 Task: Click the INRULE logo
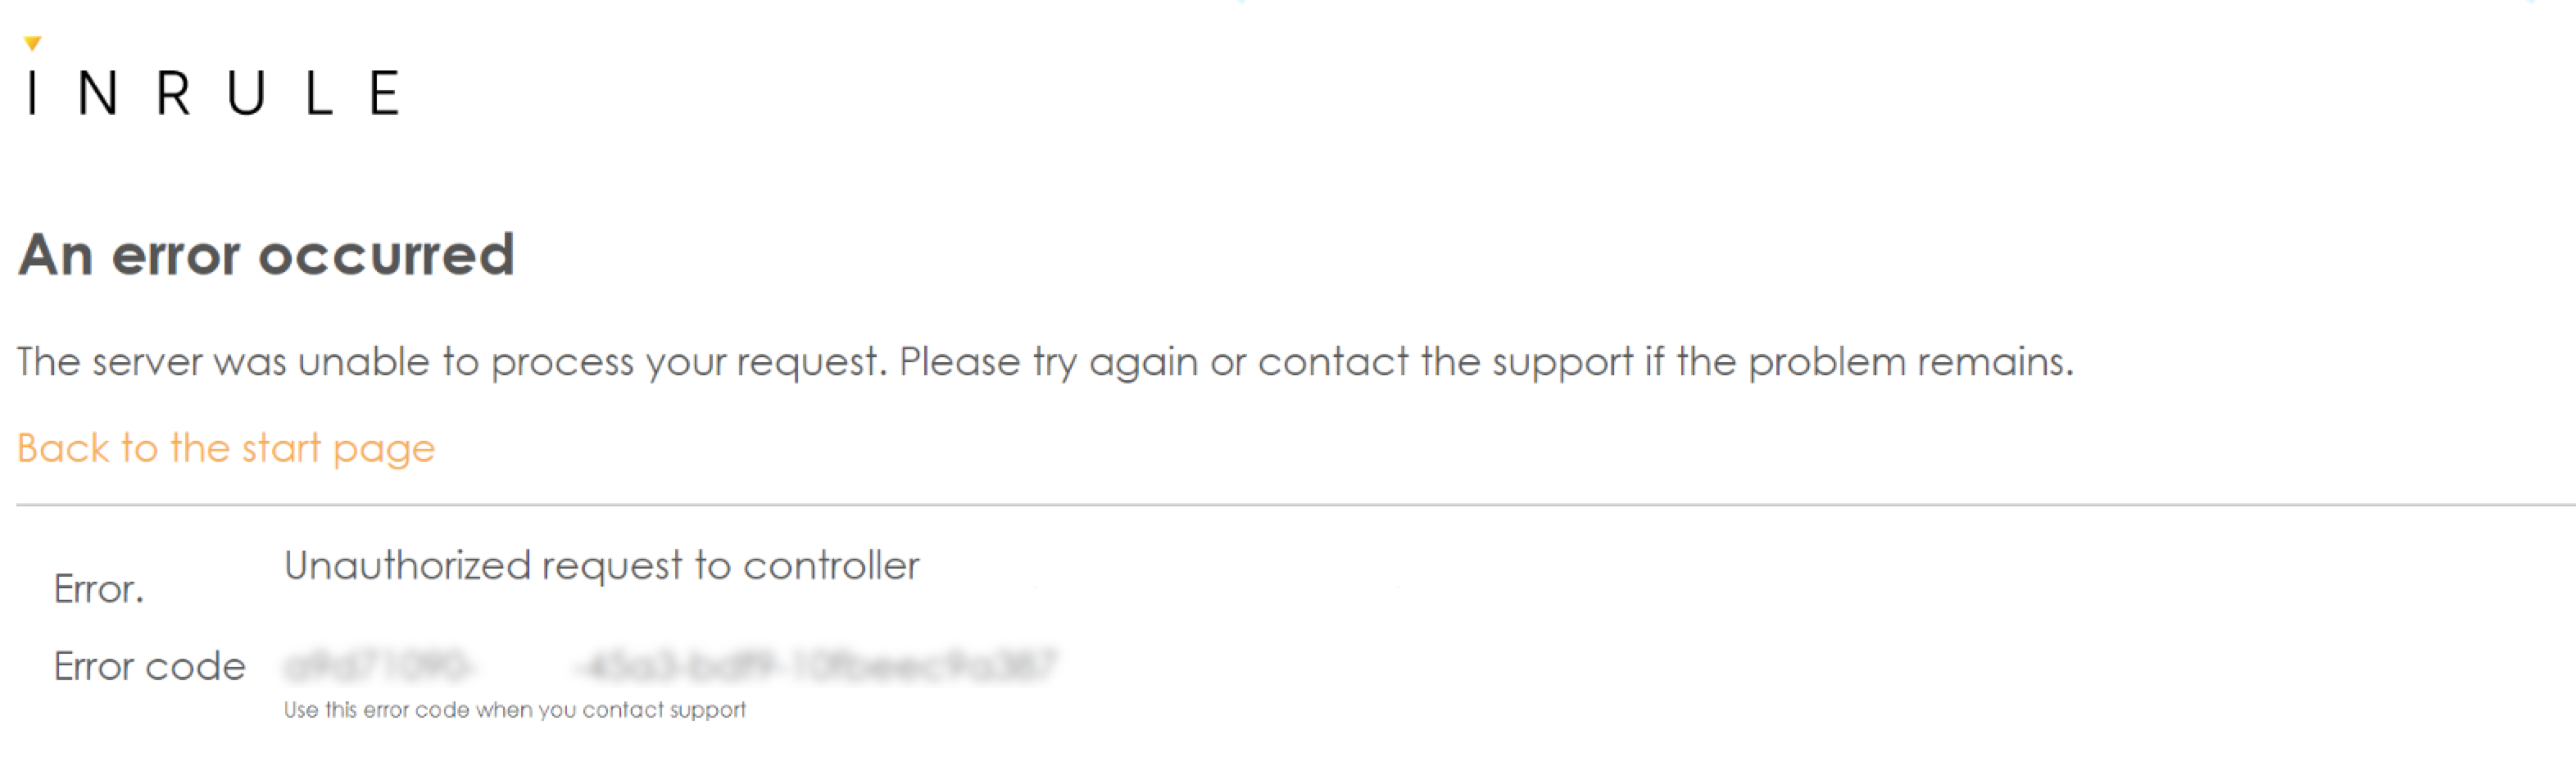tap(210, 90)
